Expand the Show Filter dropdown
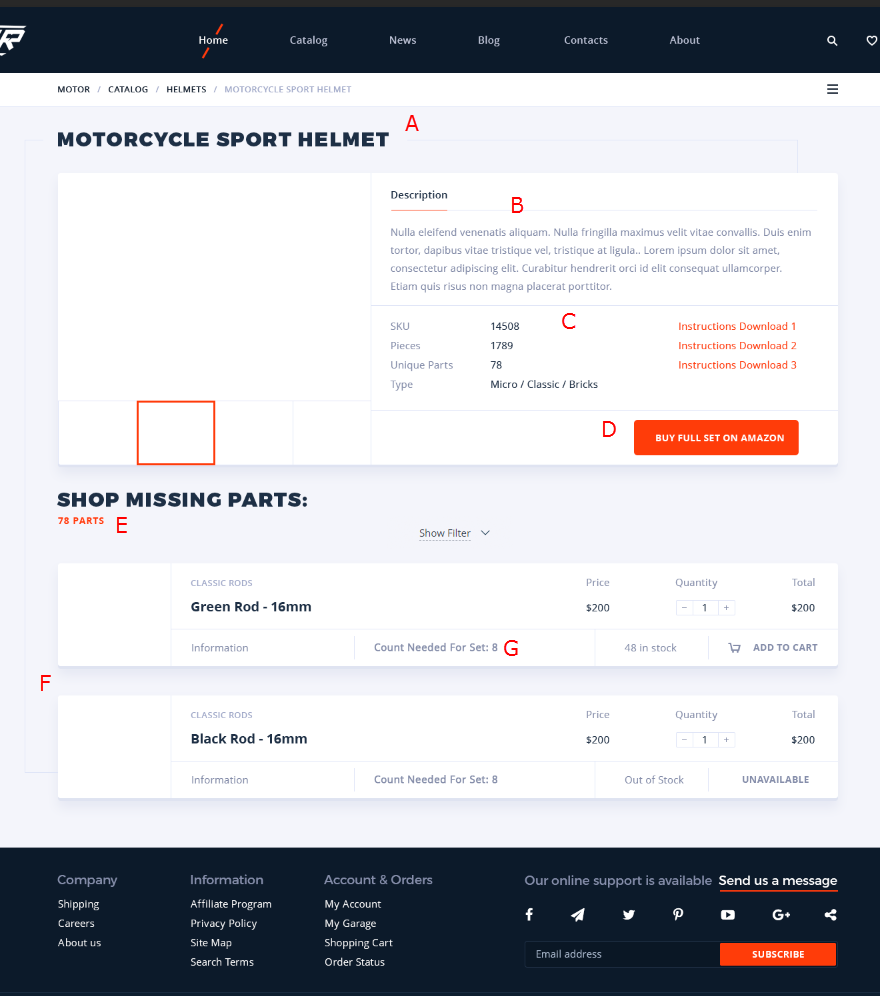The height and width of the screenshot is (996, 880). tap(455, 533)
